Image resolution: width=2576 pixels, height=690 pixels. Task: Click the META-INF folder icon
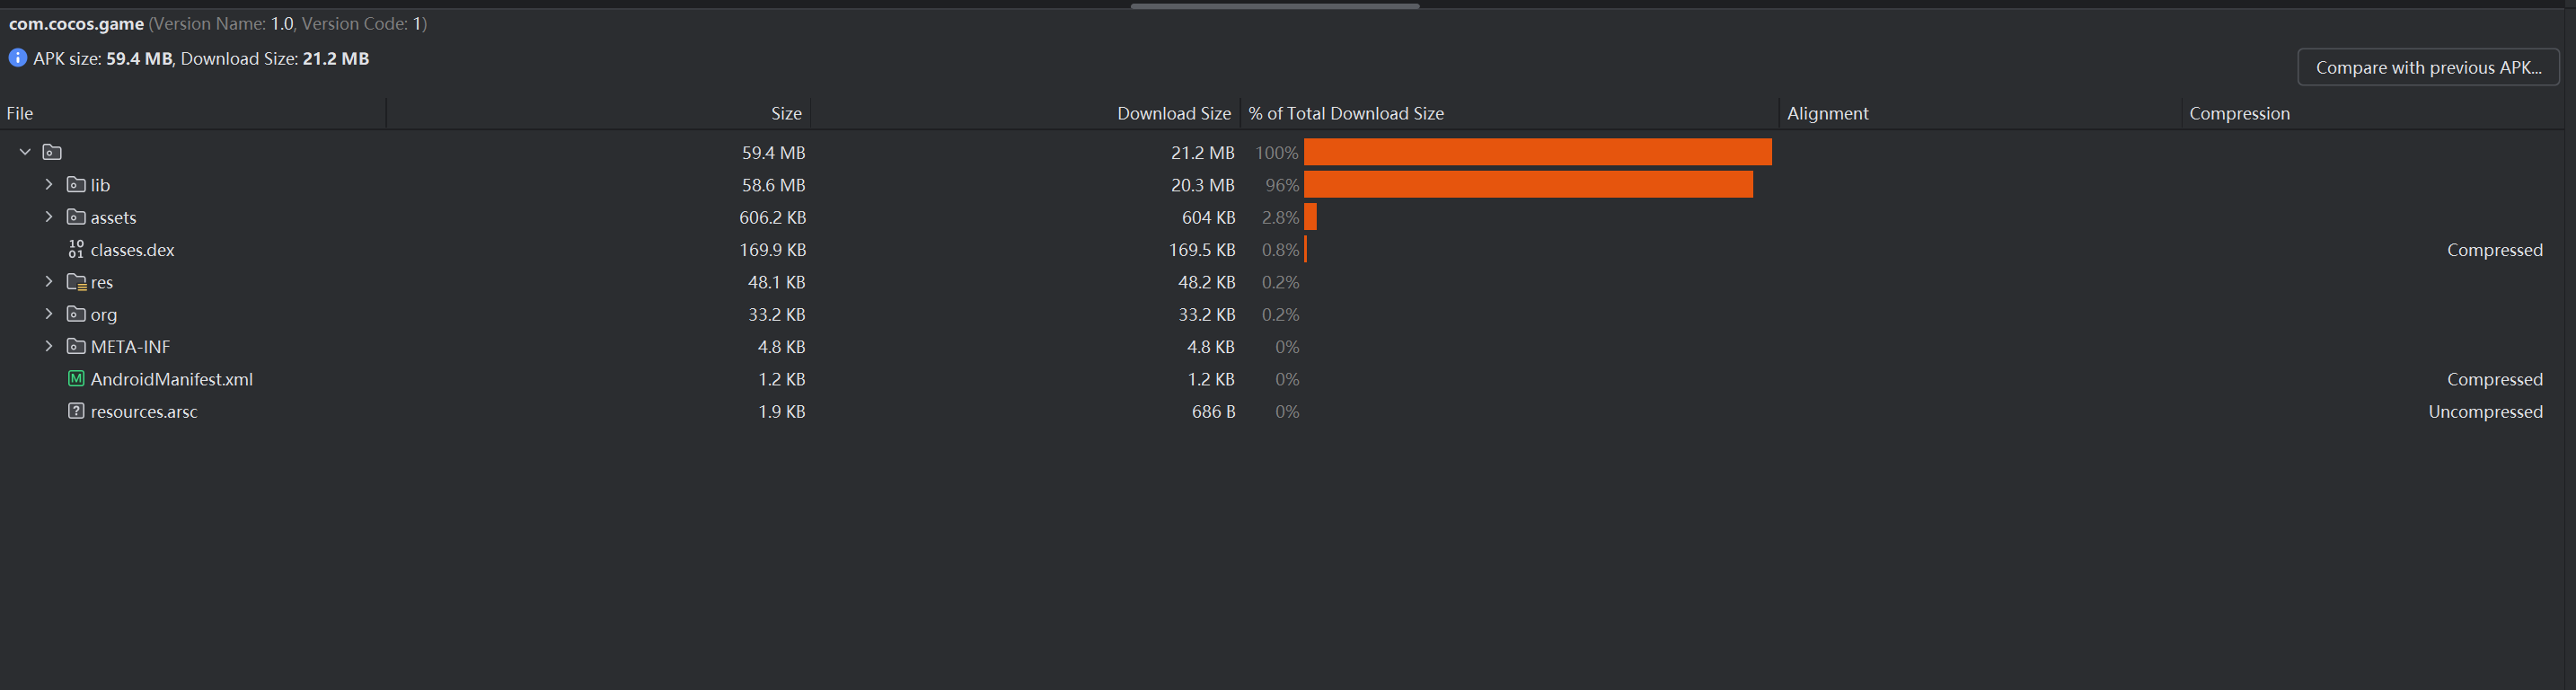76,347
